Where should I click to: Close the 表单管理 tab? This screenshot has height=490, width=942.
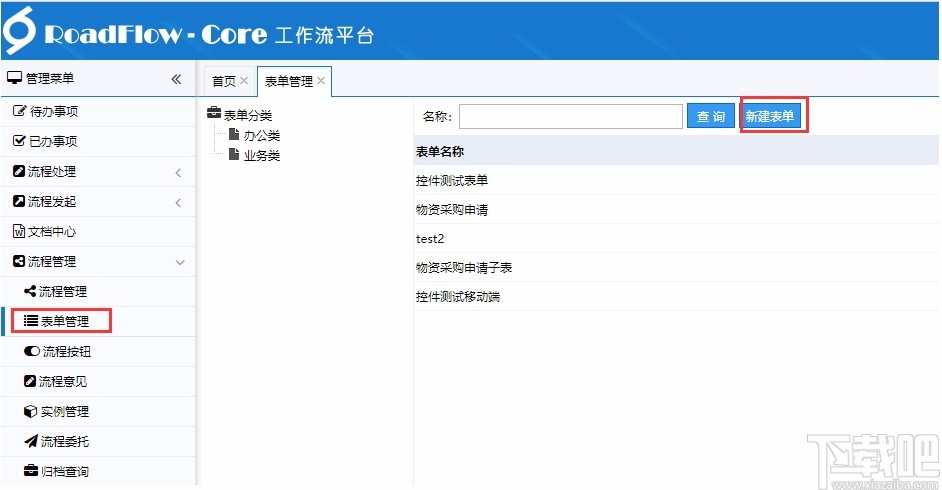point(321,80)
